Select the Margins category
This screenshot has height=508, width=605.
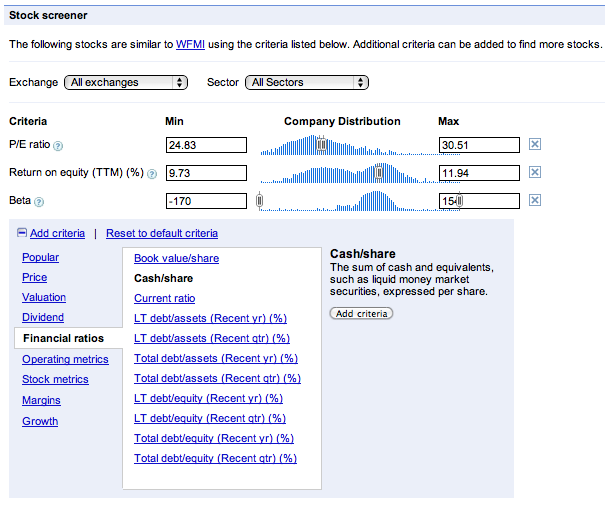41,400
